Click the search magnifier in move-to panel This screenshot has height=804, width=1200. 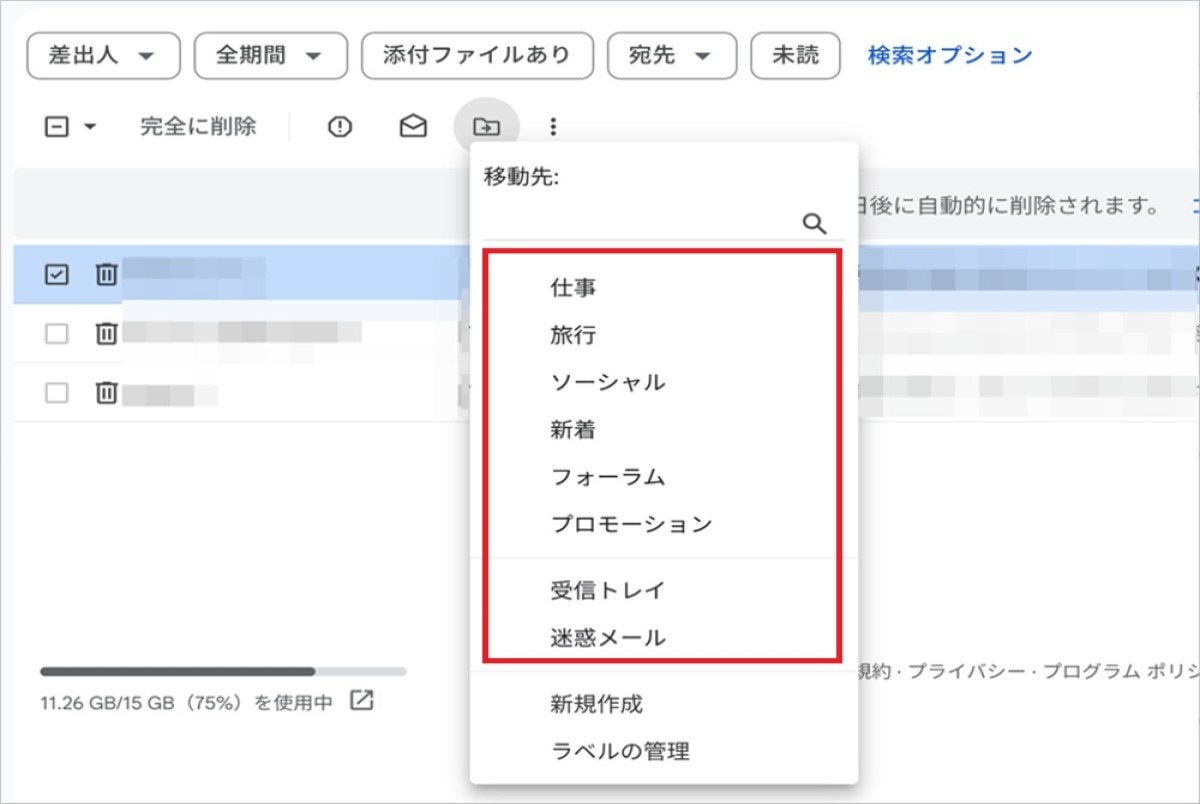(815, 223)
